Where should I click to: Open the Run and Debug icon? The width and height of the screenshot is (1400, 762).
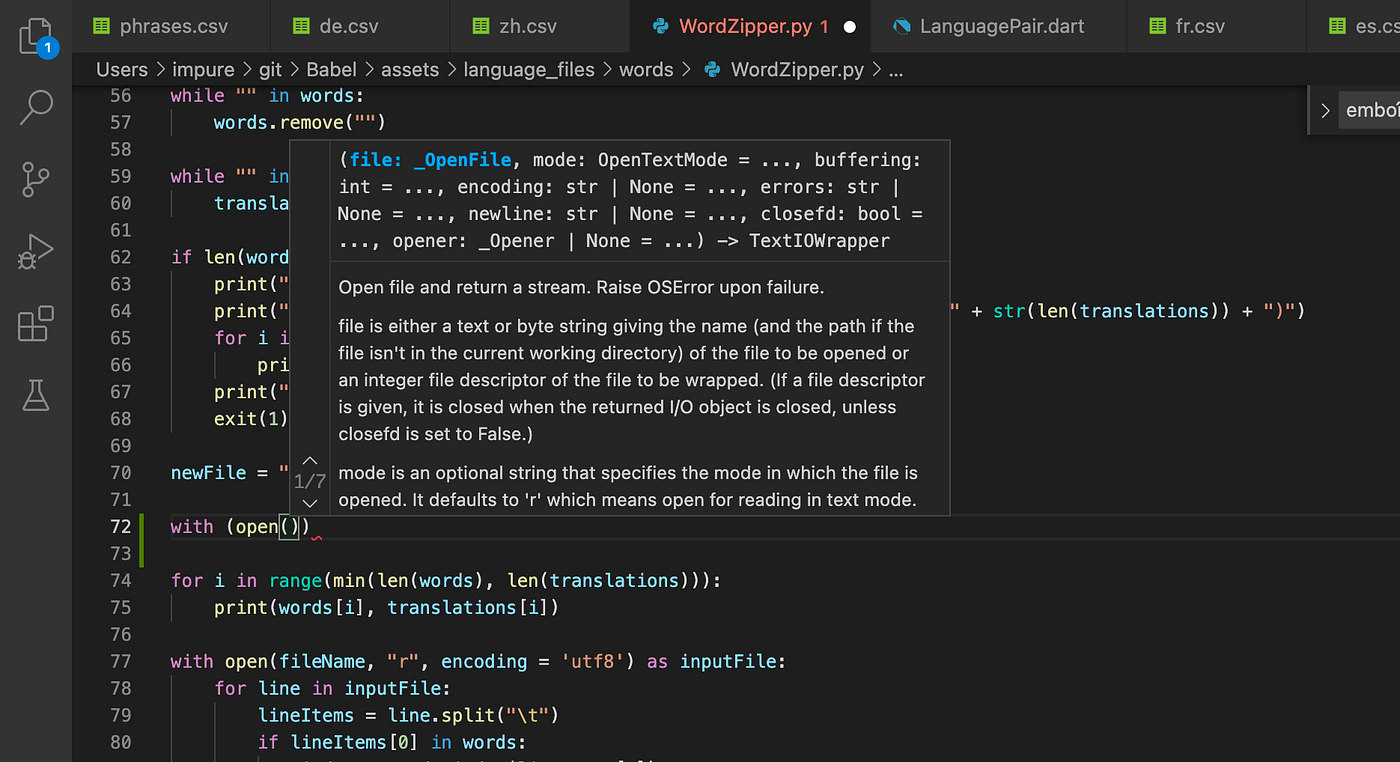click(x=36, y=252)
